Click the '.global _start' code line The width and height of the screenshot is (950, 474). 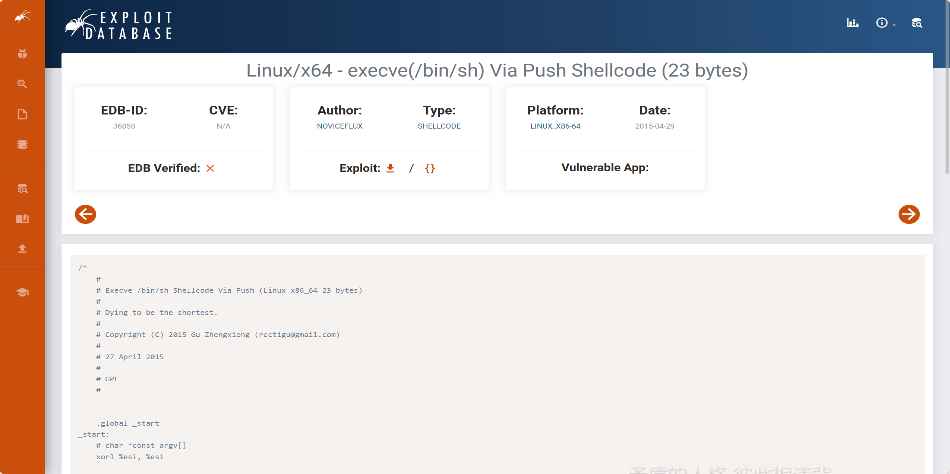[127, 423]
